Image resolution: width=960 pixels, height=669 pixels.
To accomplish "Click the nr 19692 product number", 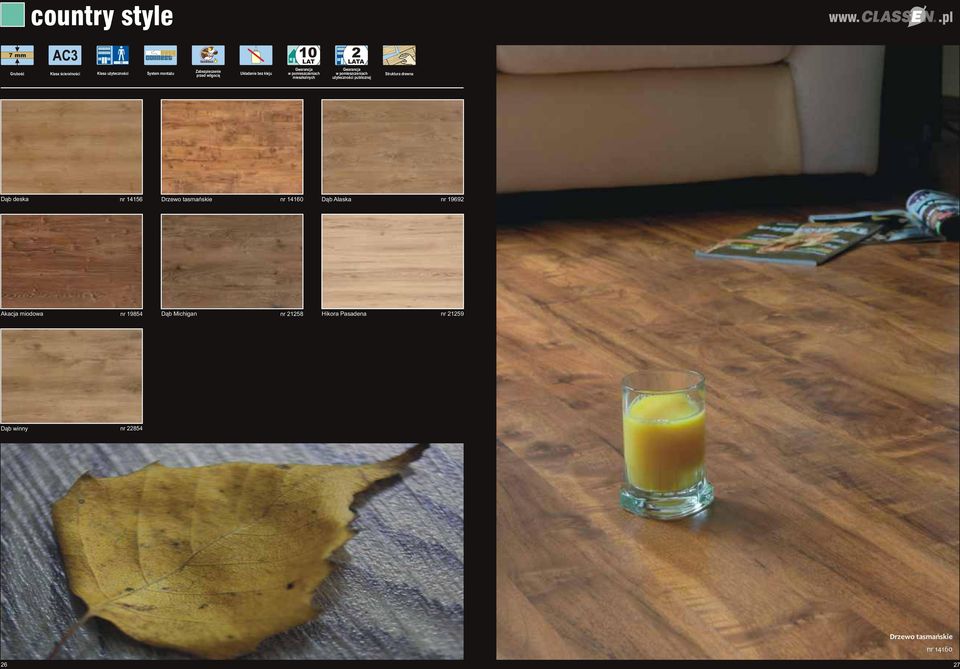I will click(452, 200).
